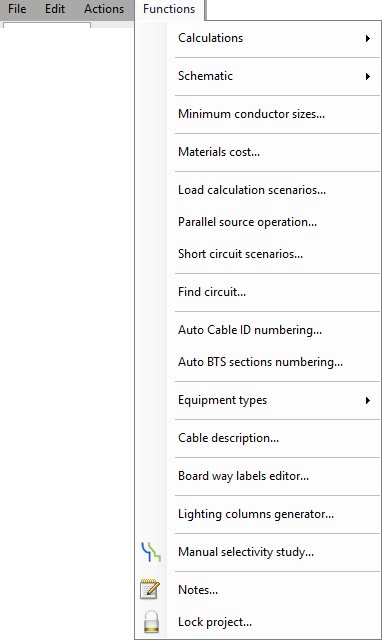Open the Edit menu
382x640 pixels.
[55, 9]
